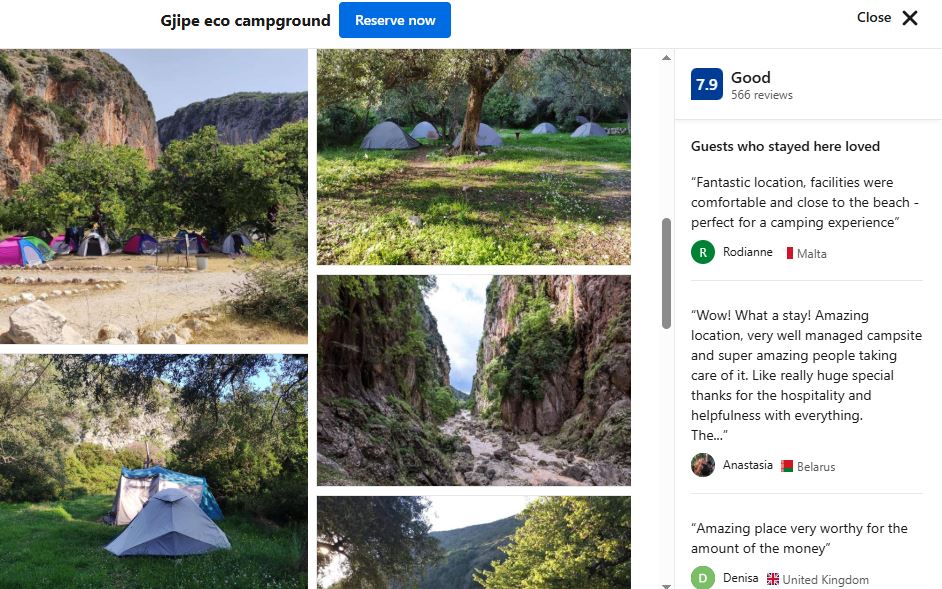This screenshot has height=589, width=942.
Task: Click the 7.9 rating score badge
Action: [706, 85]
